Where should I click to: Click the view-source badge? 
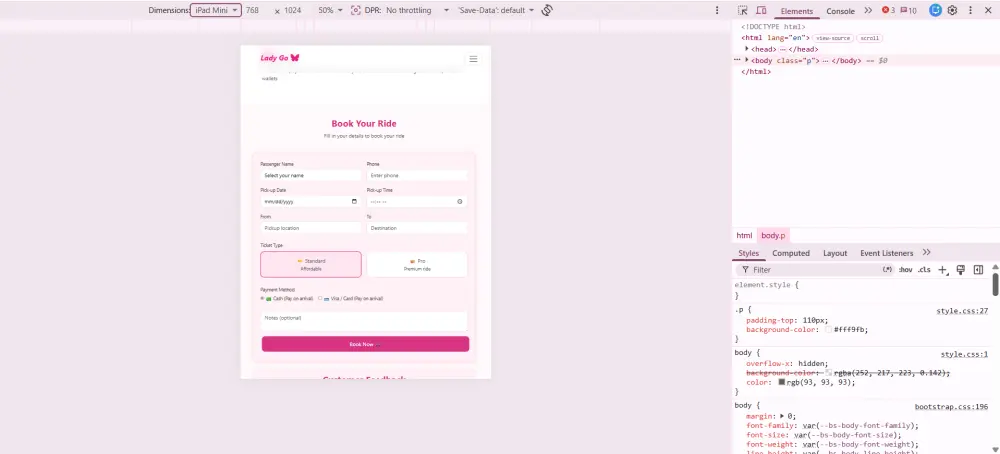coord(833,38)
